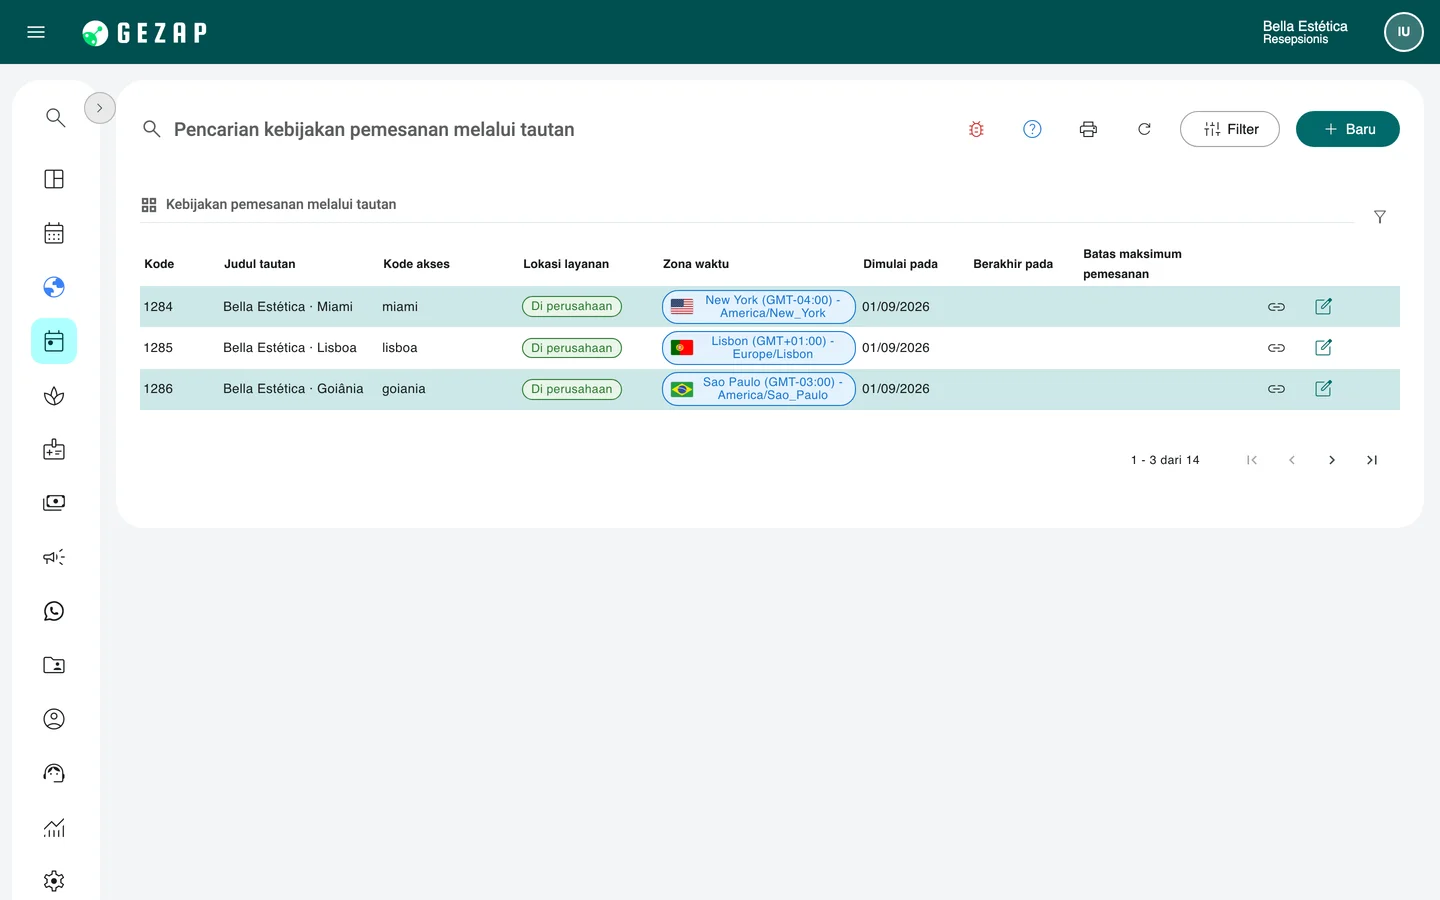
Task: Jump to the first page of results
Action: point(1252,460)
